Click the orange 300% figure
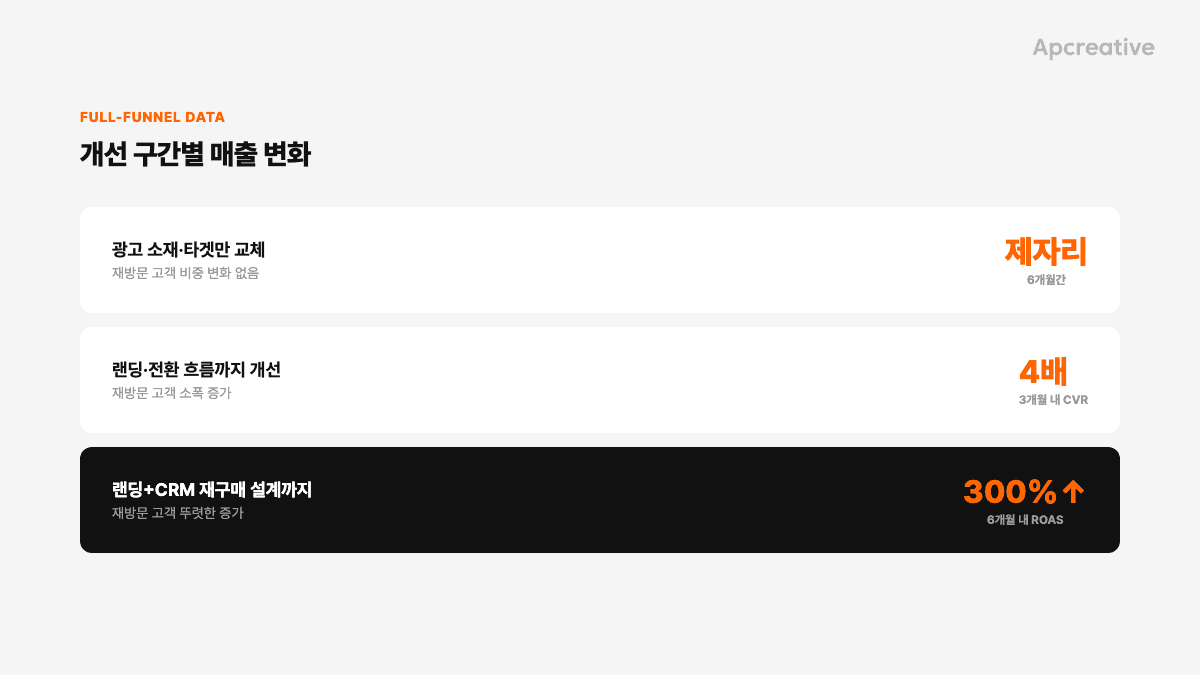This screenshot has width=1200, height=675. pos(1010,491)
